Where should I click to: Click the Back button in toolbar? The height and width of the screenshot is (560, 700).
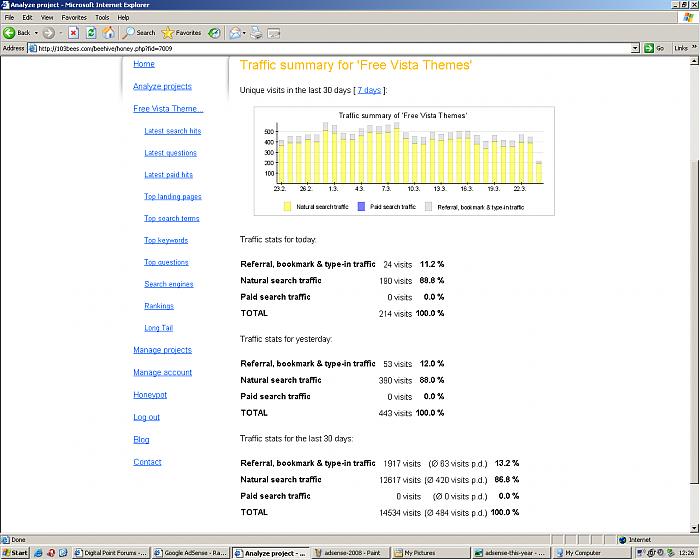coord(17,33)
